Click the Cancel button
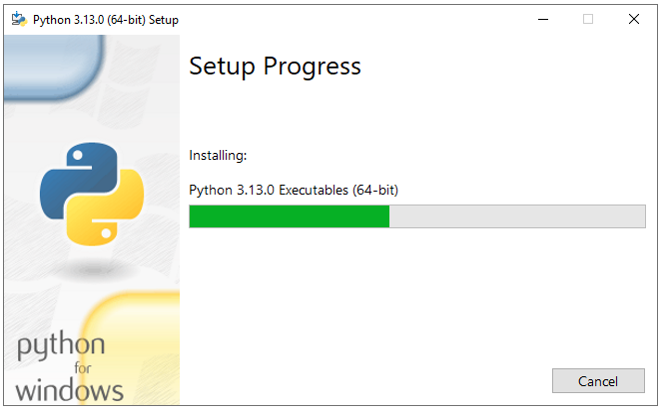Viewport: 663px width, 408px height. 598,381
